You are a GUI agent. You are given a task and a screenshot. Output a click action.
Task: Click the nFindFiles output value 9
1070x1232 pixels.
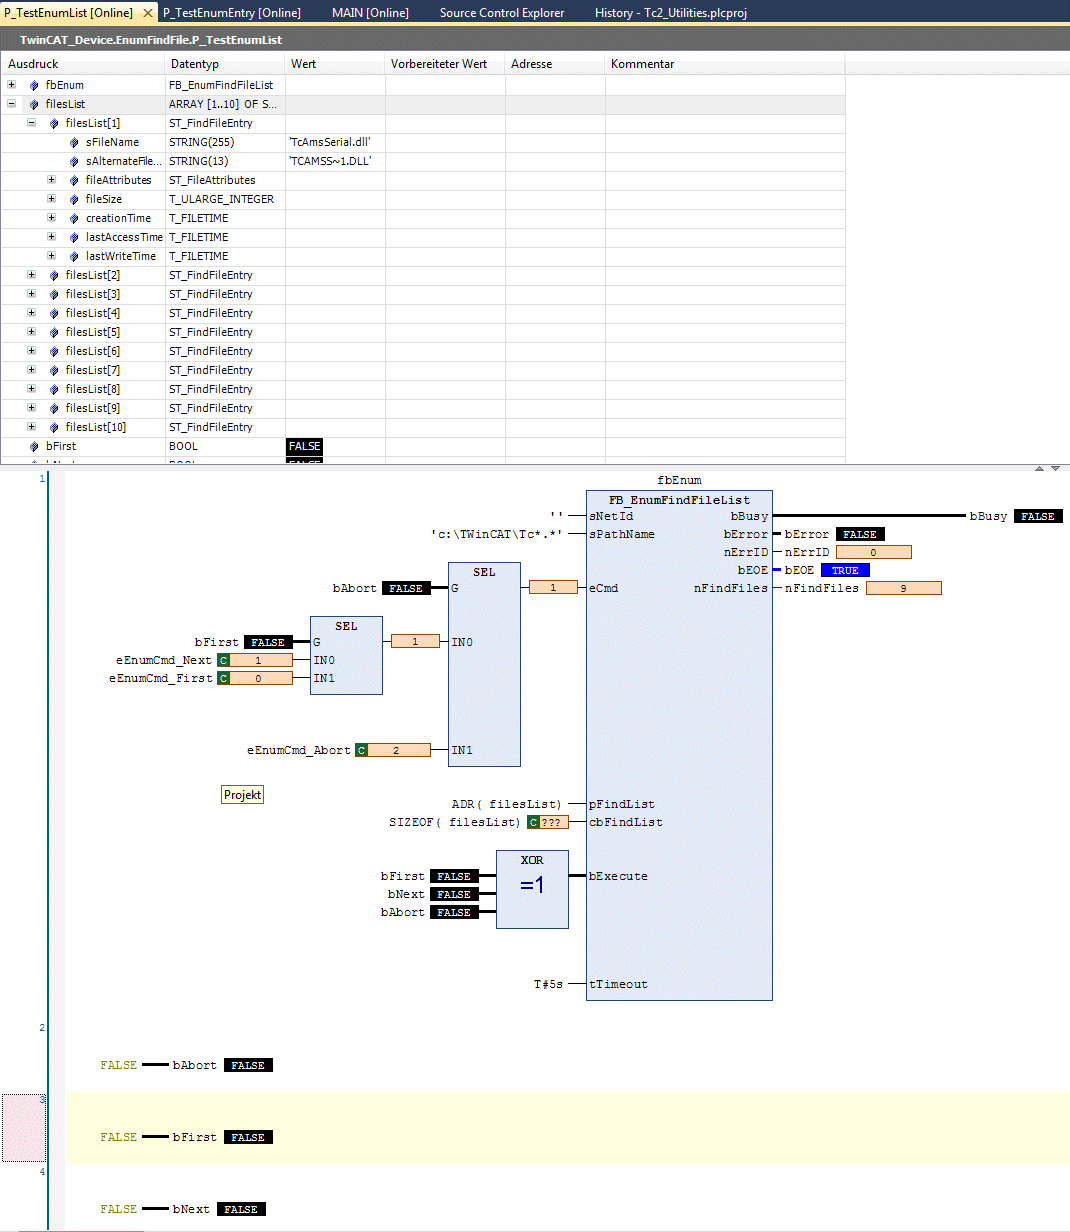tap(903, 588)
